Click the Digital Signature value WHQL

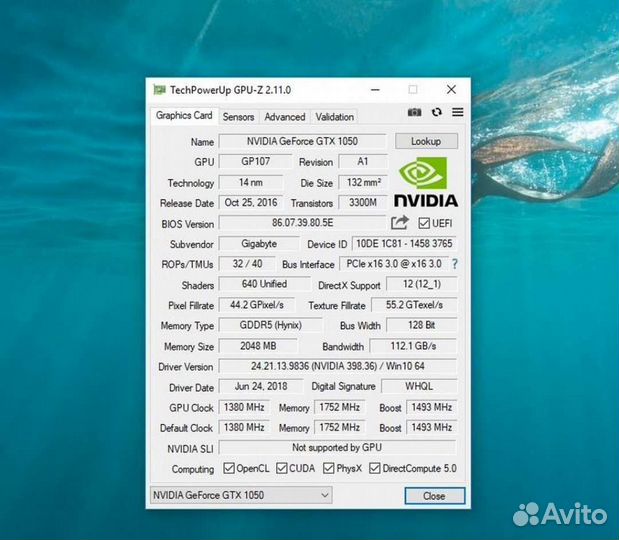(419, 386)
